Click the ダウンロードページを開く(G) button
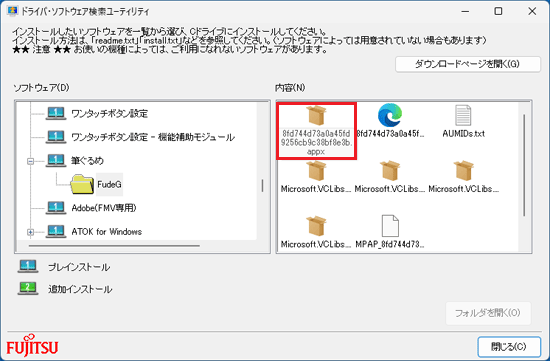Viewport: 550px width, 361px height. tap(468, 64)
